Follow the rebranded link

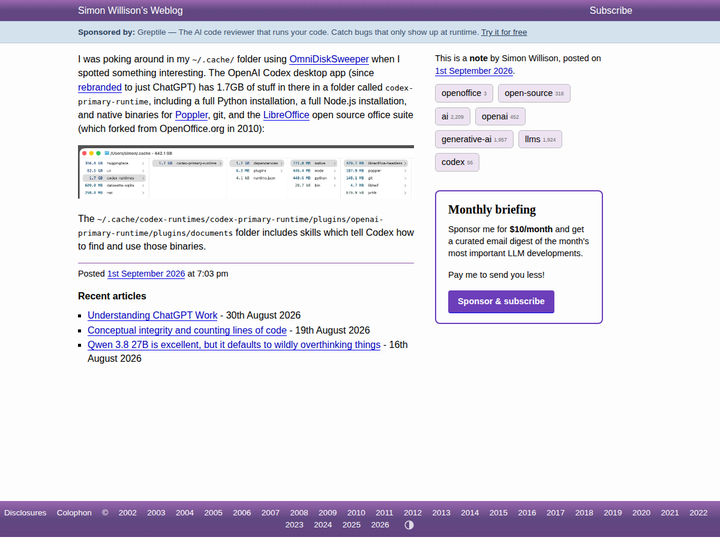(100, 87)
